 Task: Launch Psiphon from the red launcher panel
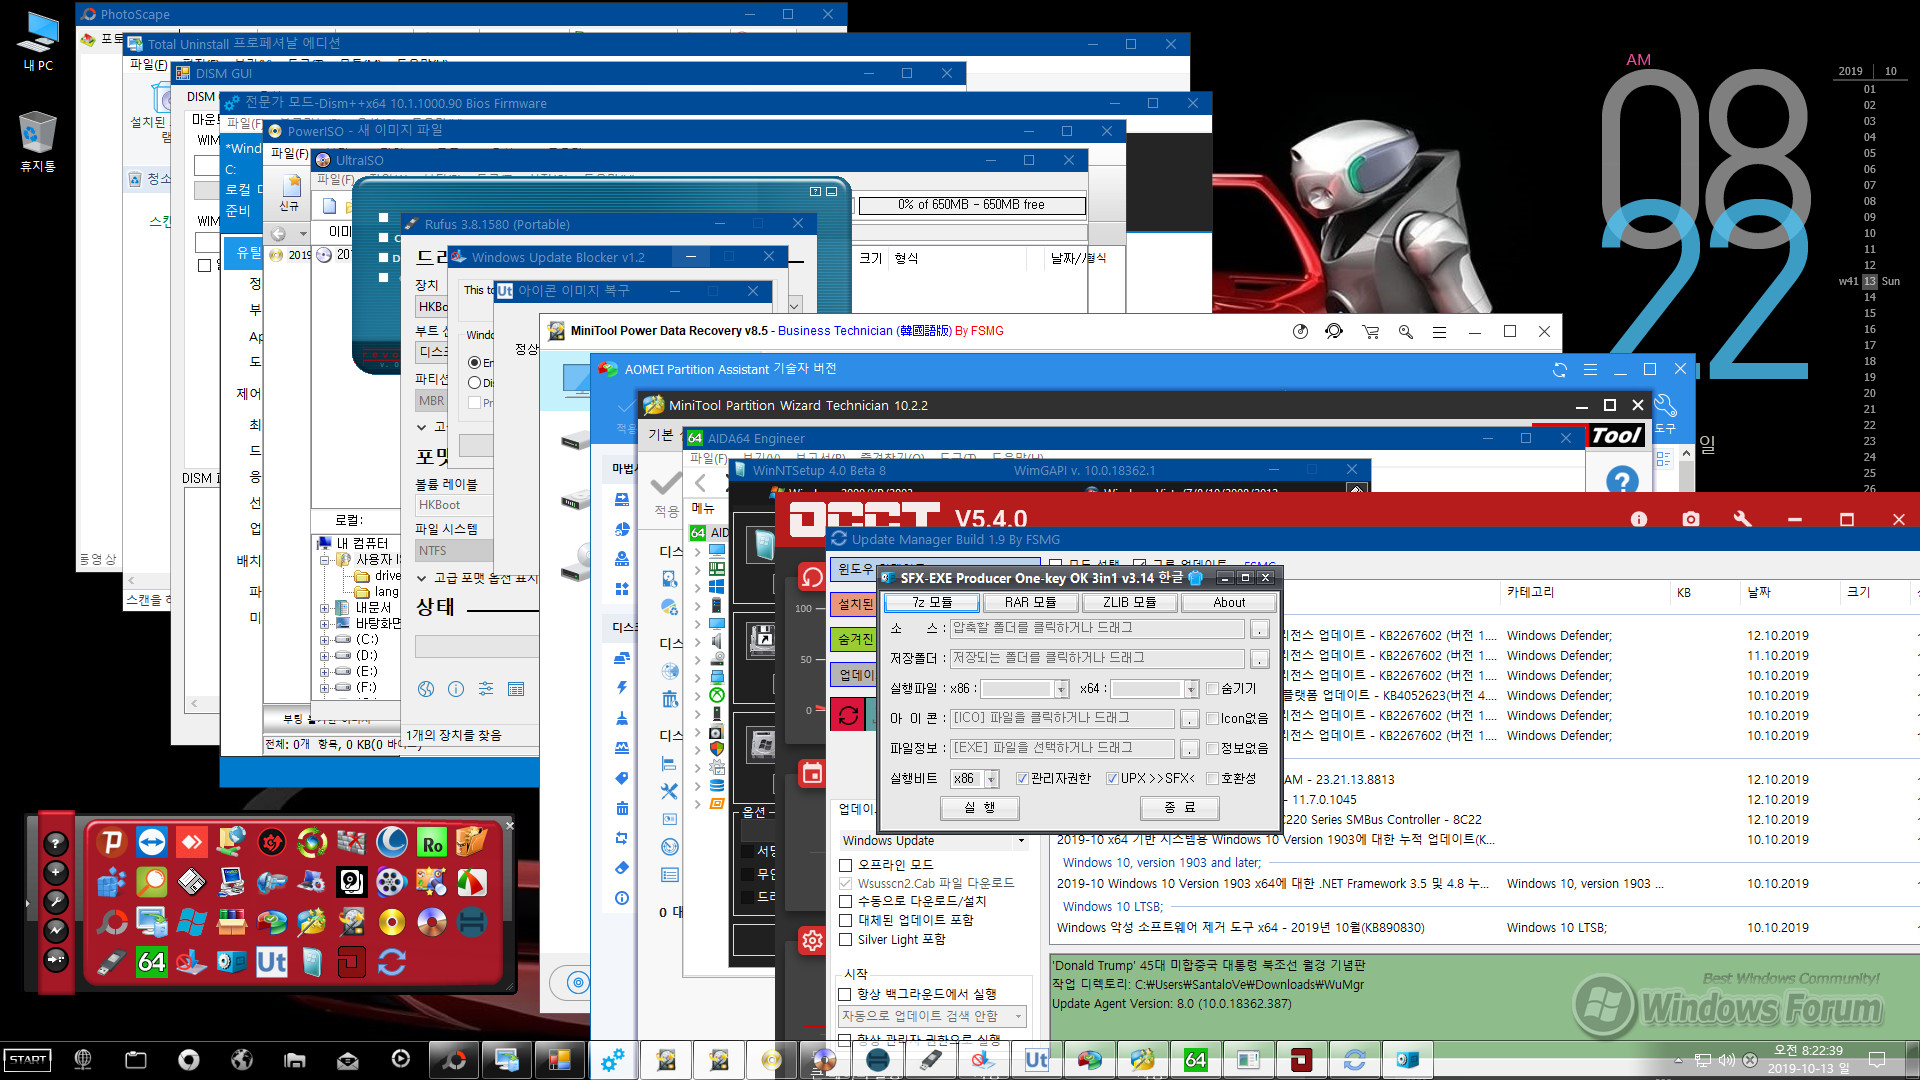(112, 843)
